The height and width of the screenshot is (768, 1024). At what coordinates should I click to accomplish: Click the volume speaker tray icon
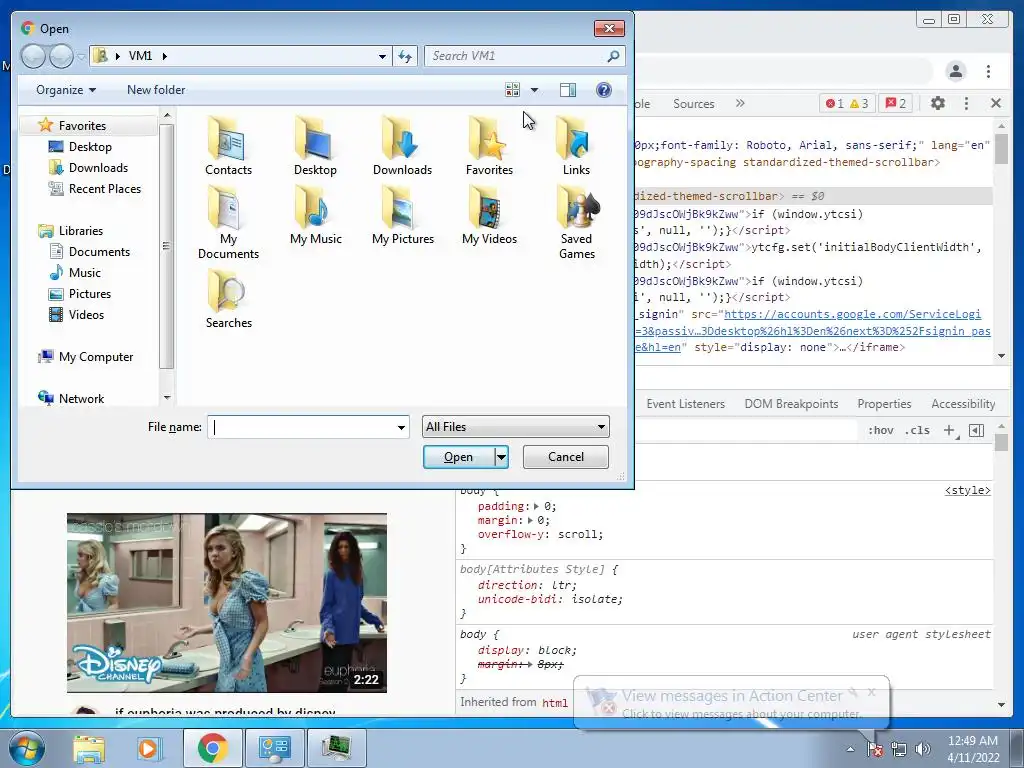coord(923,749)
